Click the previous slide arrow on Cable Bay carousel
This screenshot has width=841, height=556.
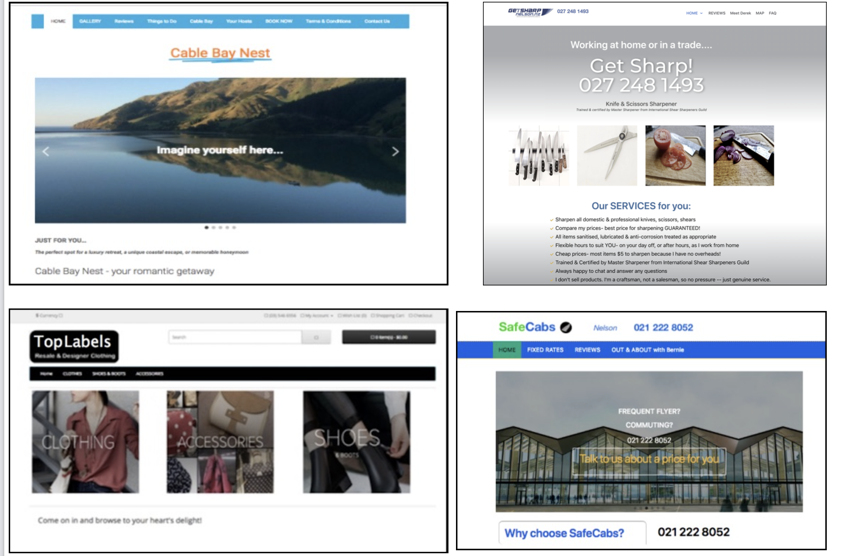(x=45, y=152)
